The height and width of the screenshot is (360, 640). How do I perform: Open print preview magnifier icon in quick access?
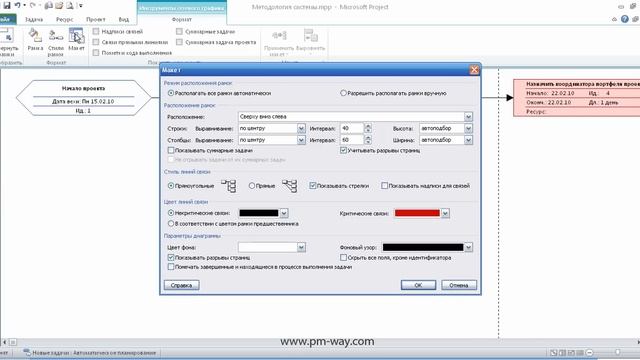point(70,5)
